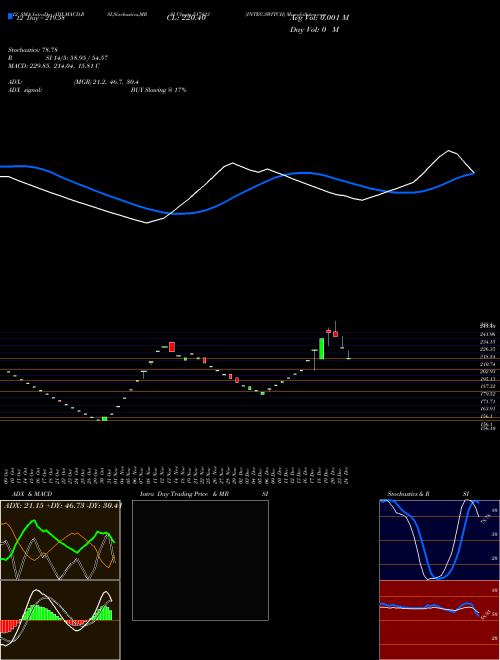Click the 241.96 price axis label

point(488,334)
